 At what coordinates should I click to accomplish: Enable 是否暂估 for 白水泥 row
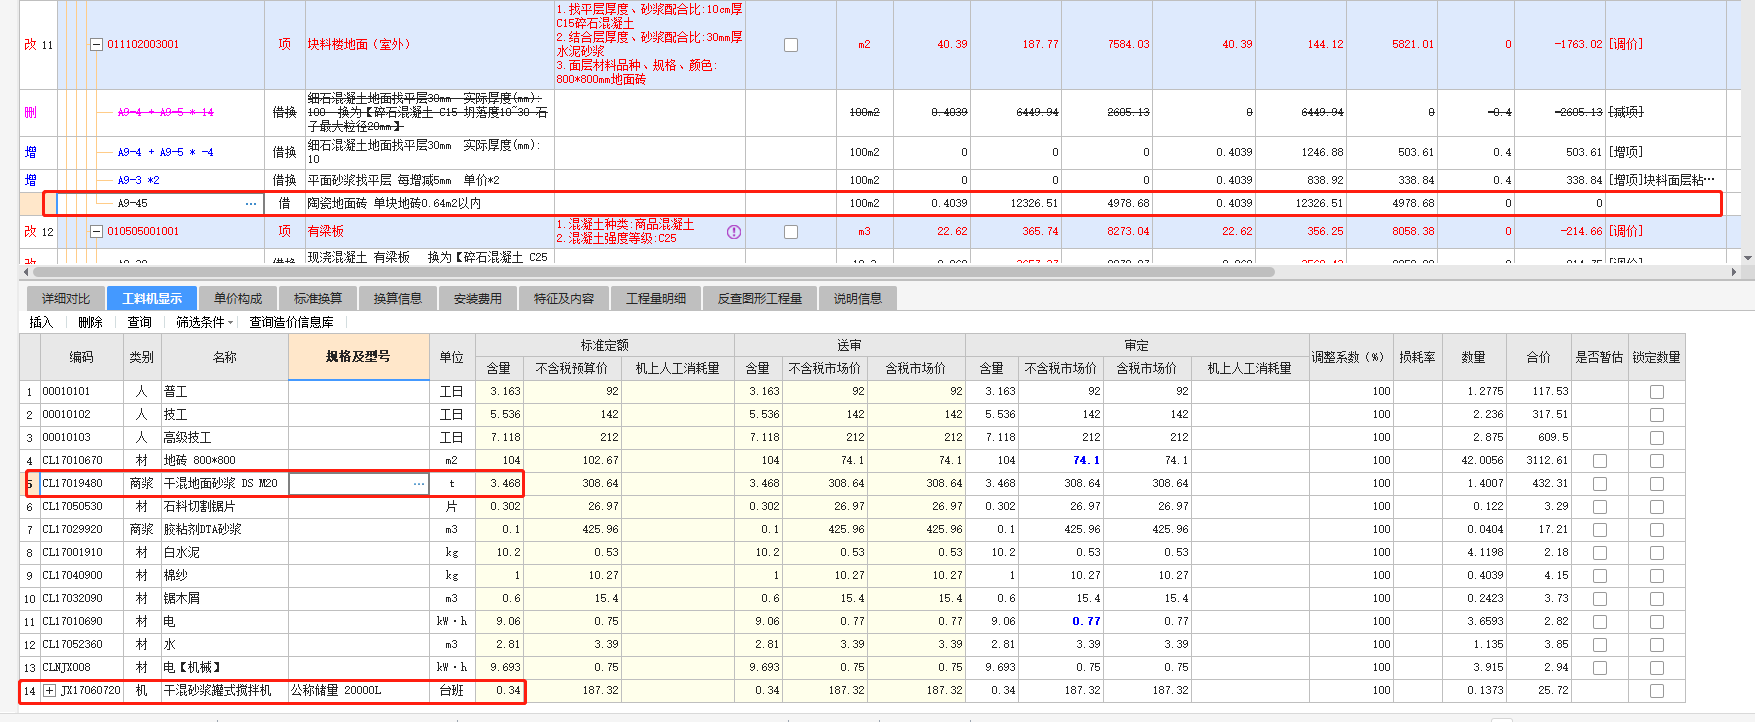[1600, 553]
